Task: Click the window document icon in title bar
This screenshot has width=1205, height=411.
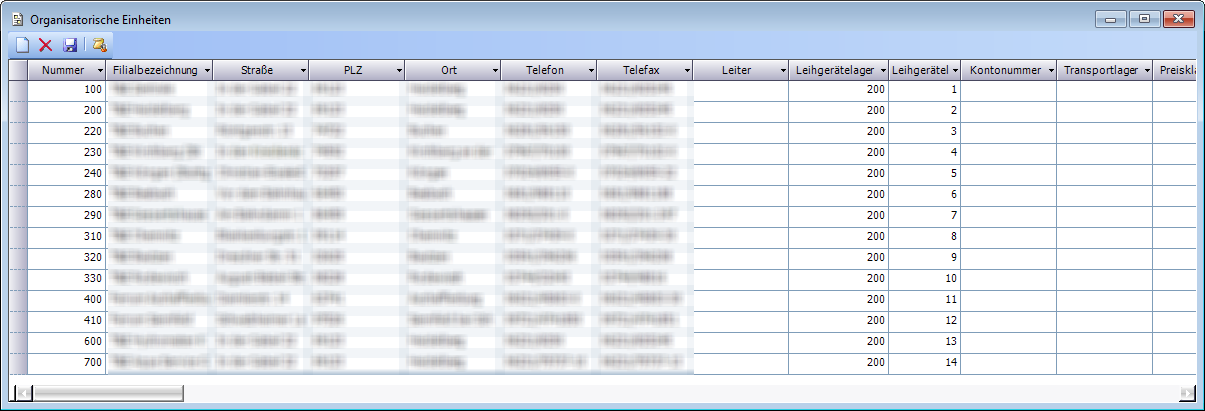Action: [17, 19]
